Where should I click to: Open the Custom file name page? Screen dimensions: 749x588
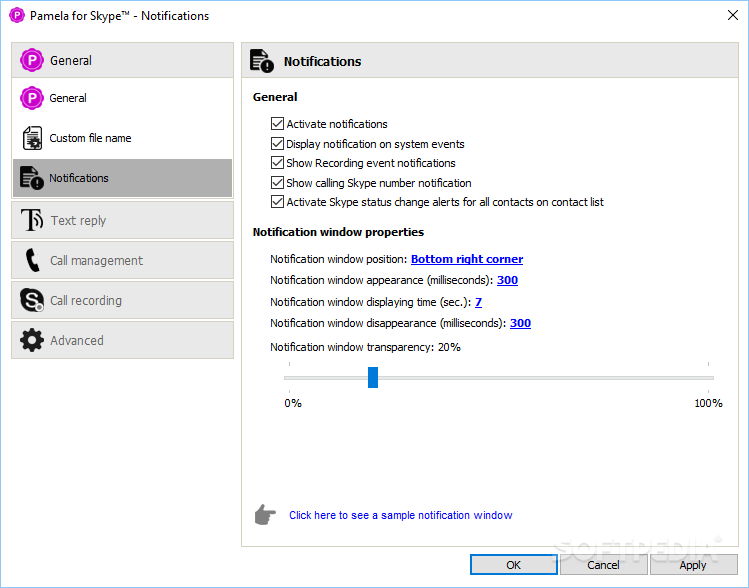coord(123,138)
